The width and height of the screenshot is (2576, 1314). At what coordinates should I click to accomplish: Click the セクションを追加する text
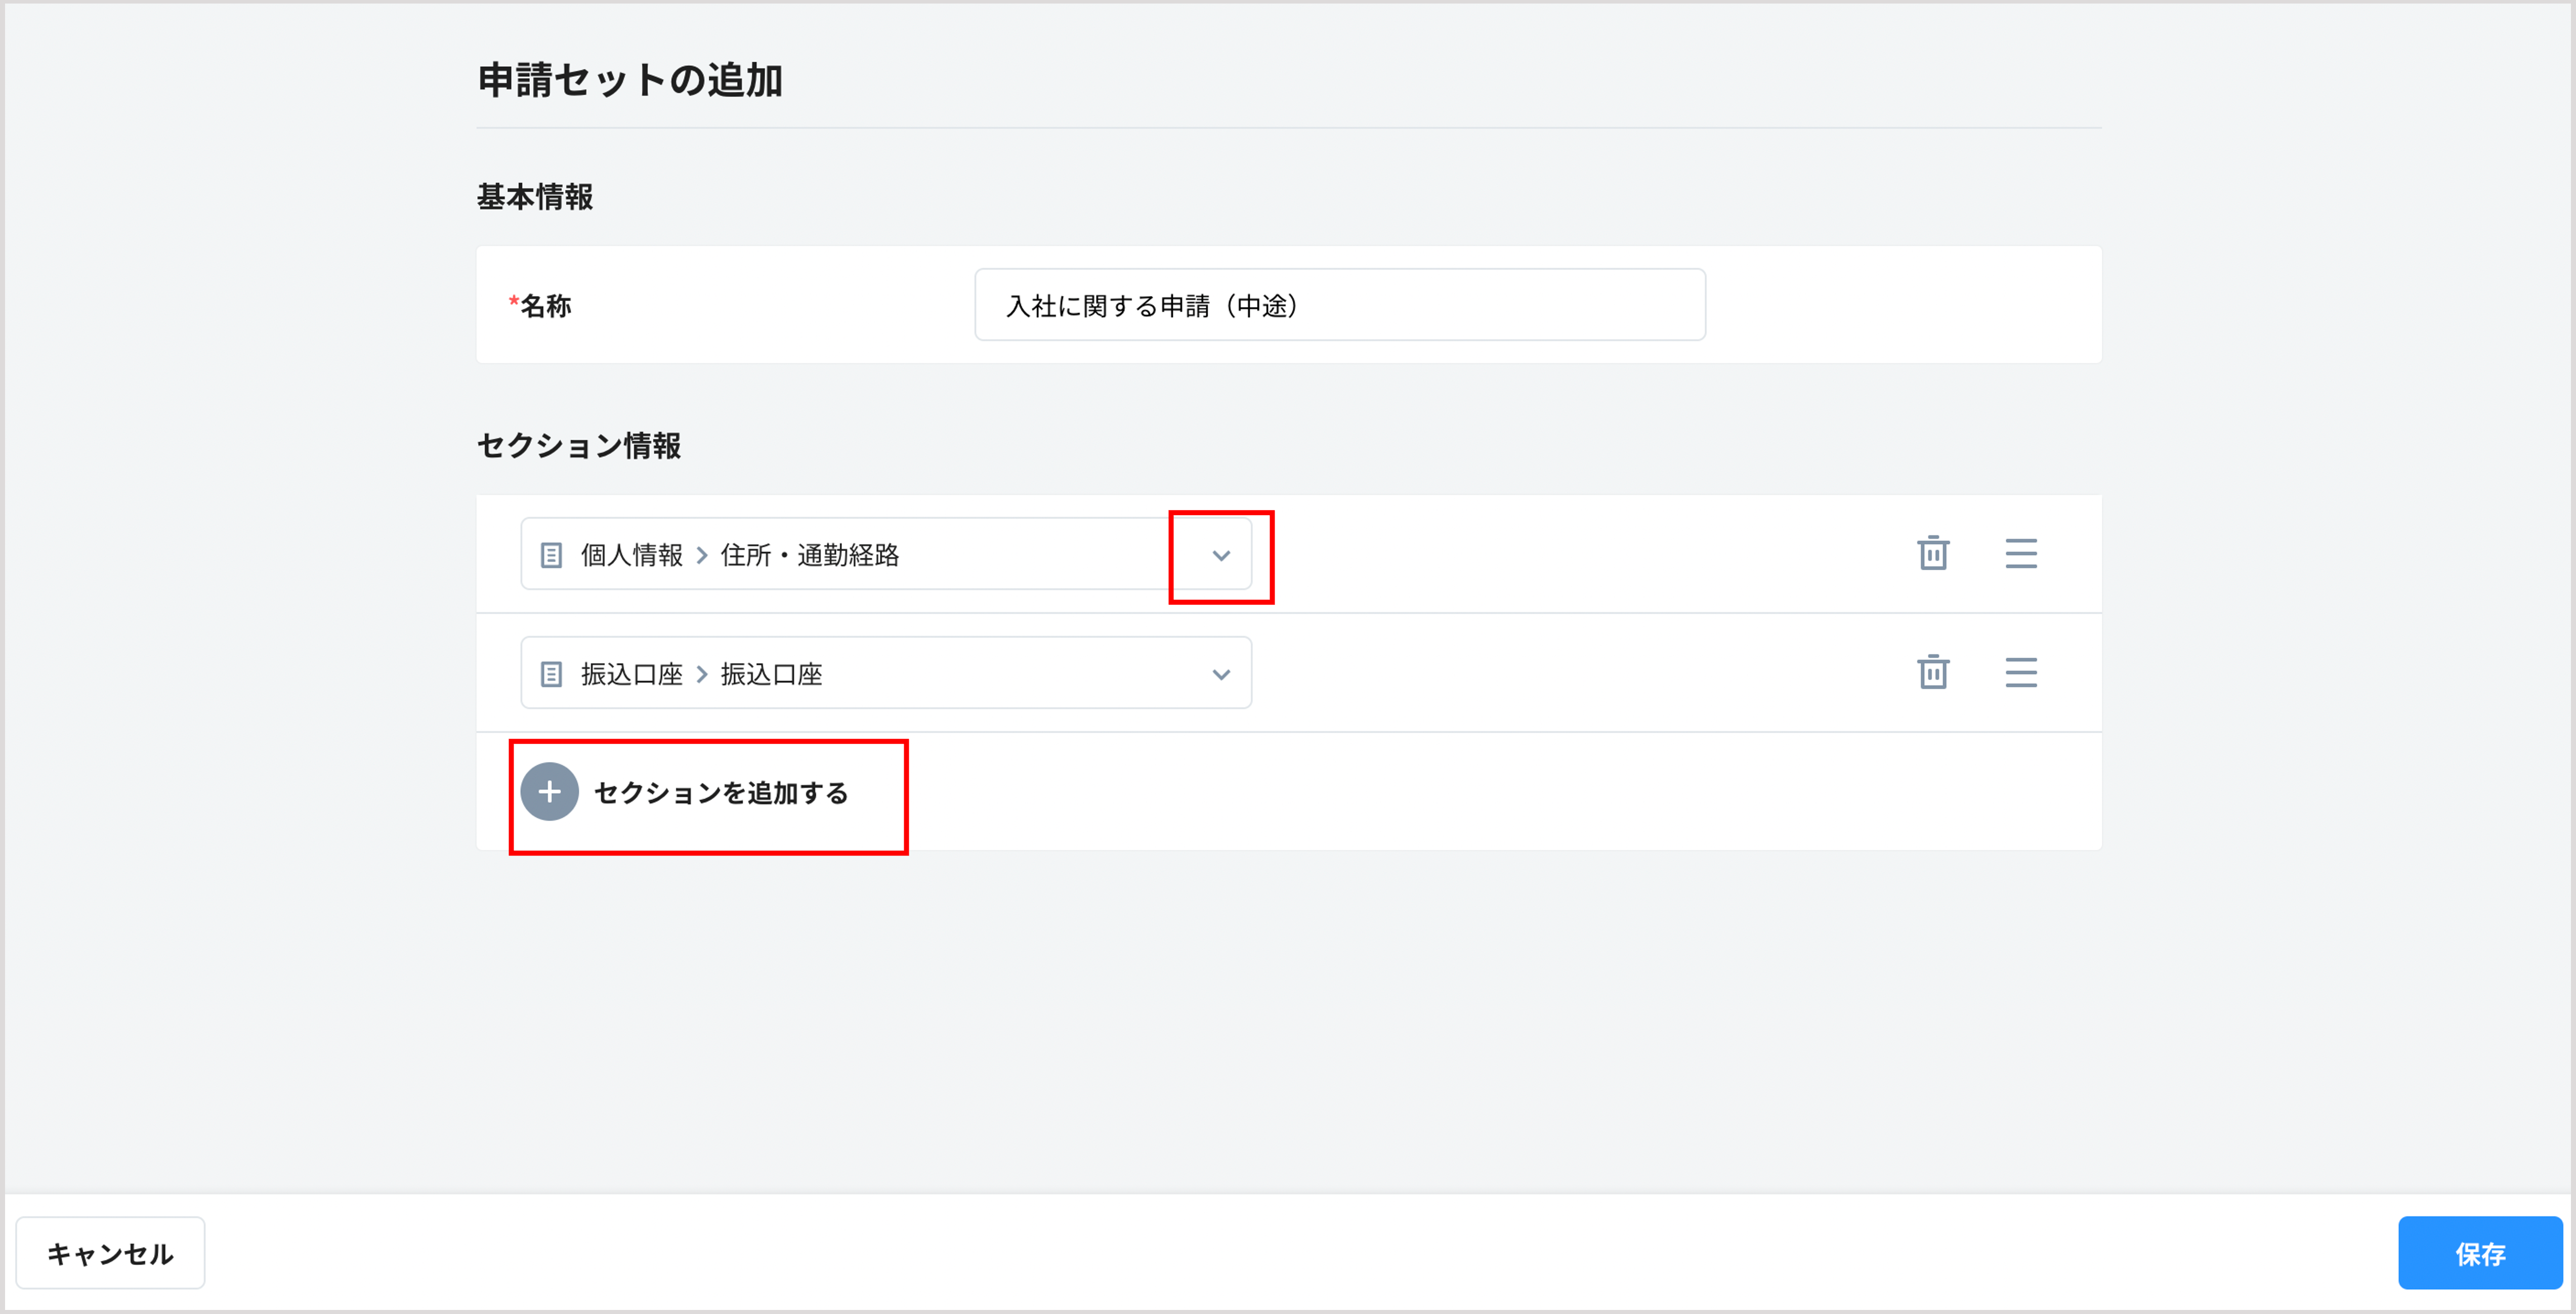tap(720, 793)
